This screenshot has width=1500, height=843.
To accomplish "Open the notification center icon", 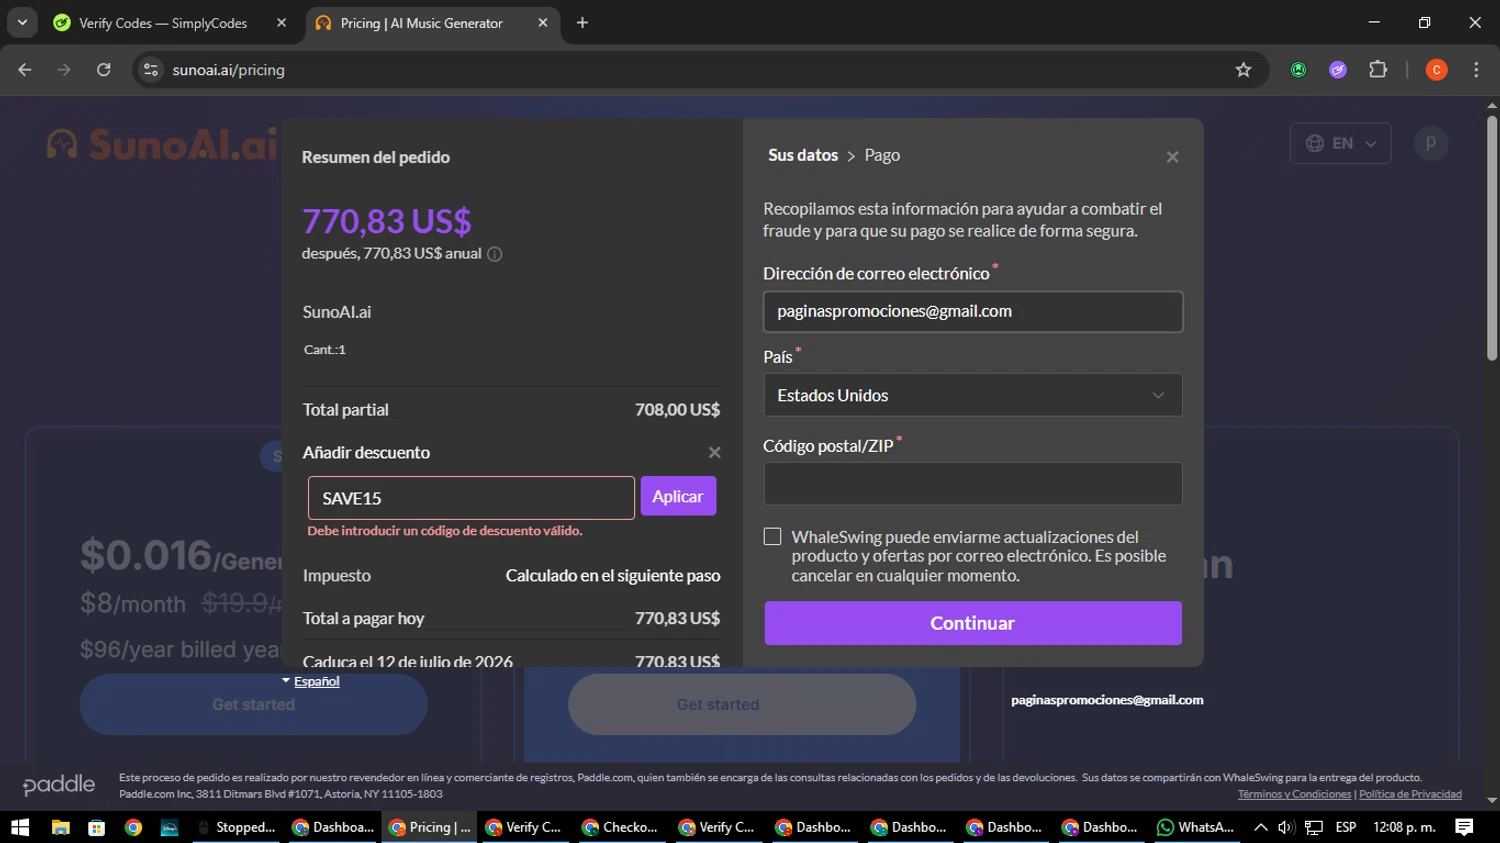I will click(x=1464, y=827).
